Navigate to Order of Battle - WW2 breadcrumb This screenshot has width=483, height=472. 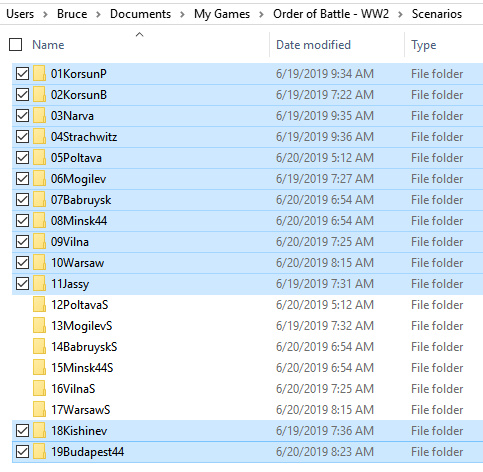pos(331,14)
